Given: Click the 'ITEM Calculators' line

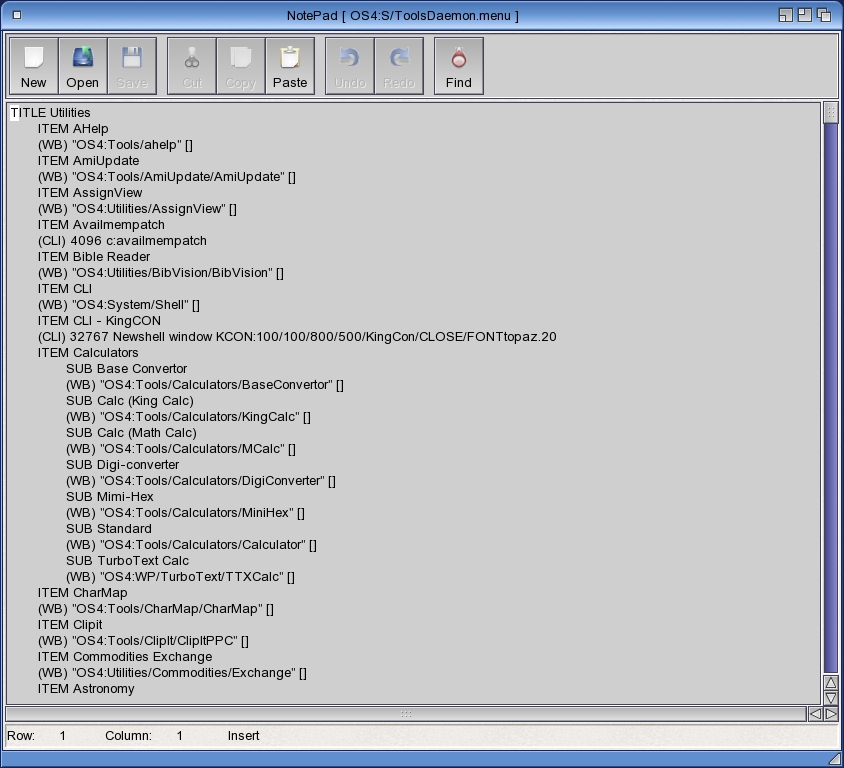Looking at the screenshot, I should [x=88, y=353].
